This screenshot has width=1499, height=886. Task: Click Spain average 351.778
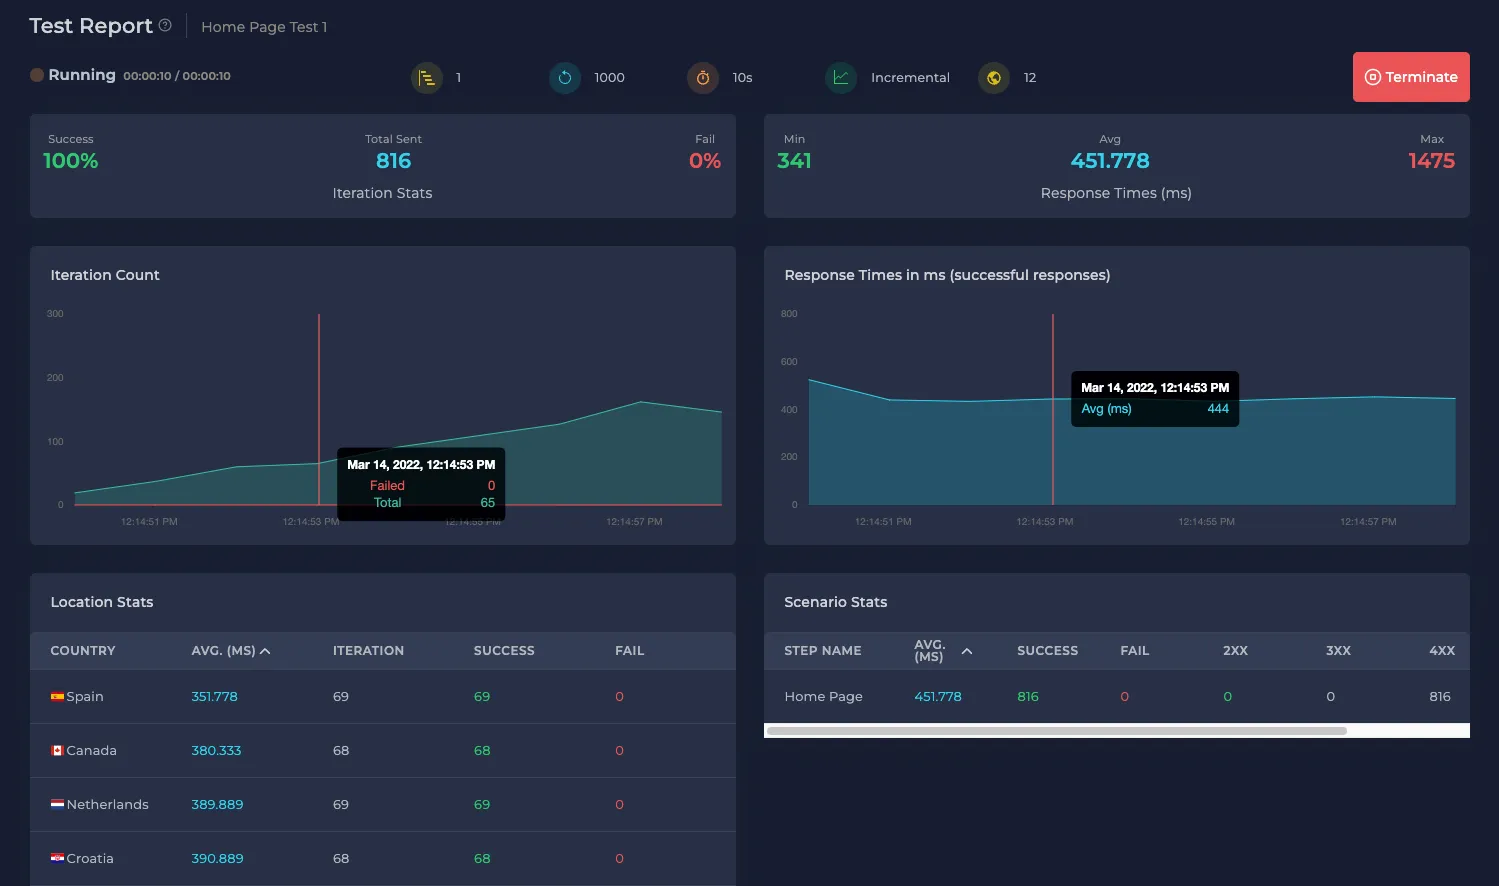coord(214,696)
